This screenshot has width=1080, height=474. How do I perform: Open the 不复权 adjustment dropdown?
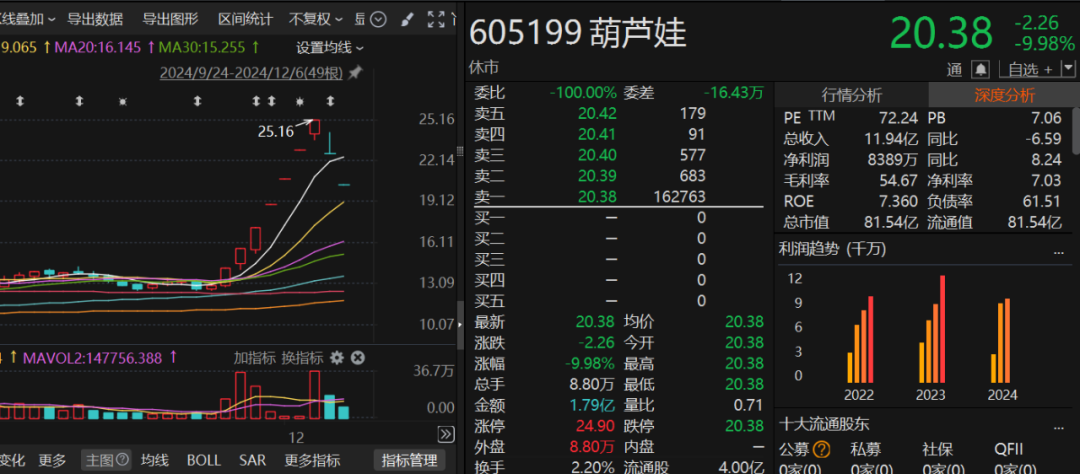(x=315, y=19)
